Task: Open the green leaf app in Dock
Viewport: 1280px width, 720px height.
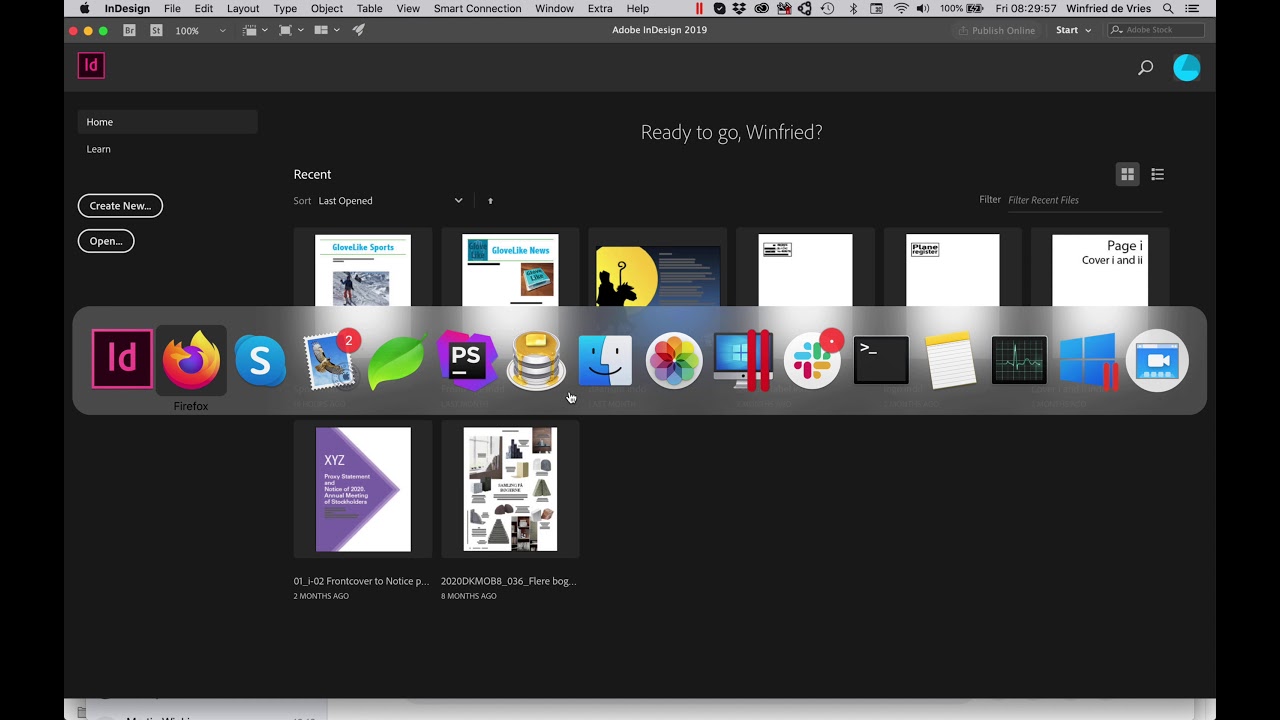Action: (397, 360)
